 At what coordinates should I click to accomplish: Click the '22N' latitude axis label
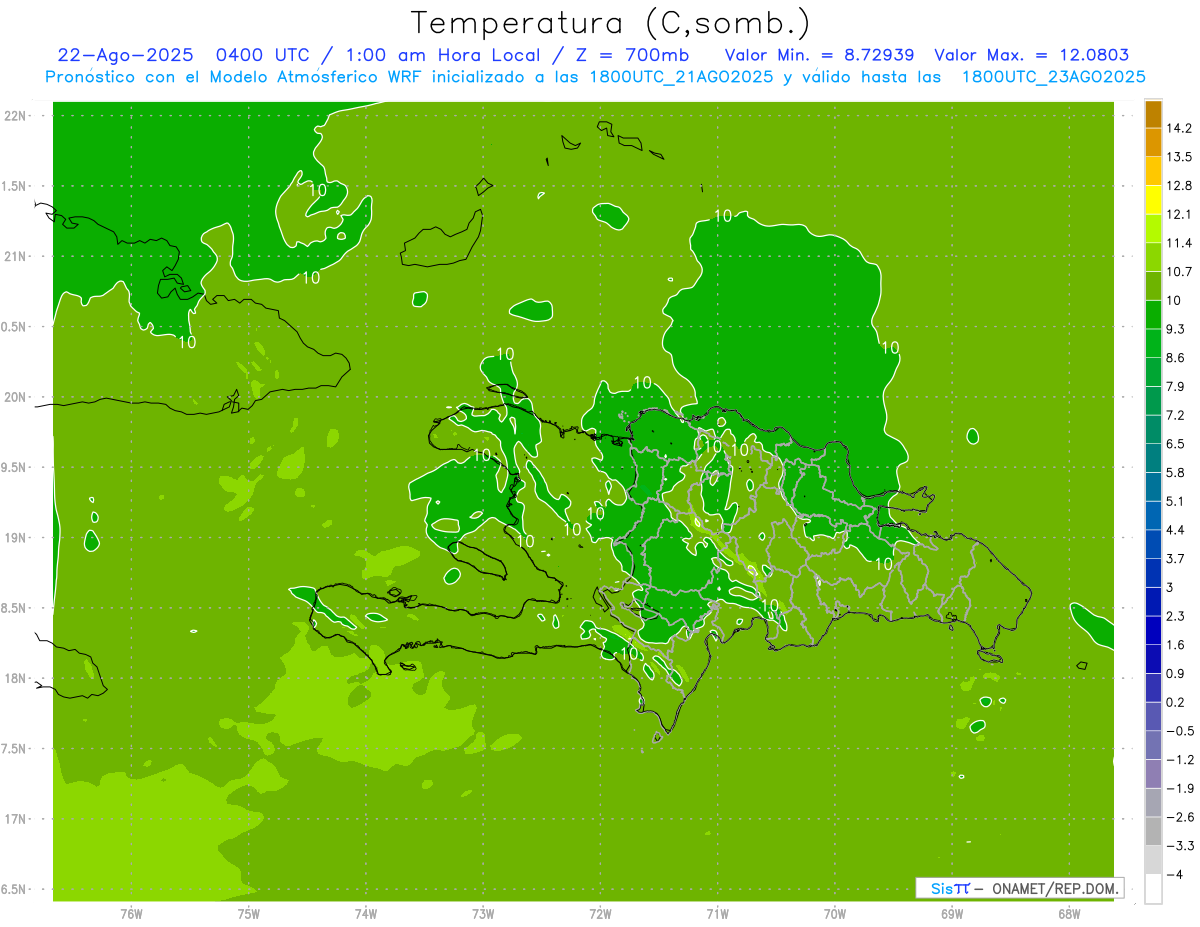point(16,116)
